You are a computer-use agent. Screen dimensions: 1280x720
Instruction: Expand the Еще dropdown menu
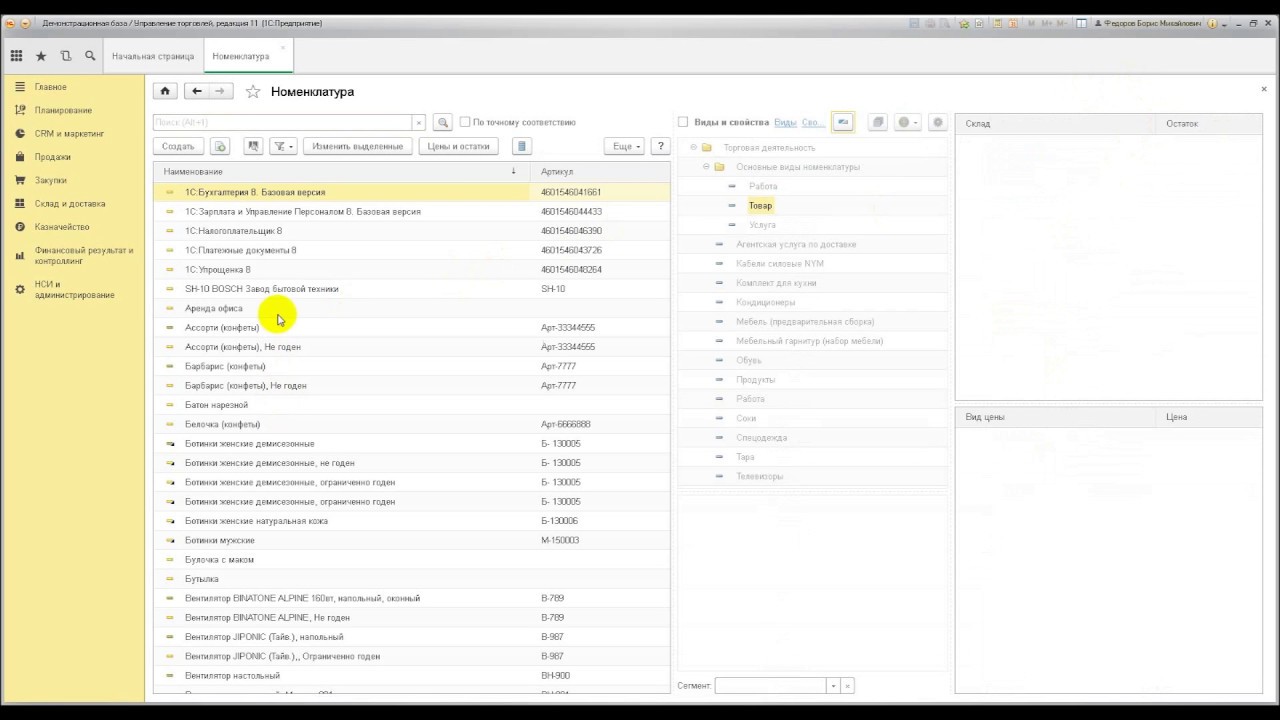tap(625, 146)
